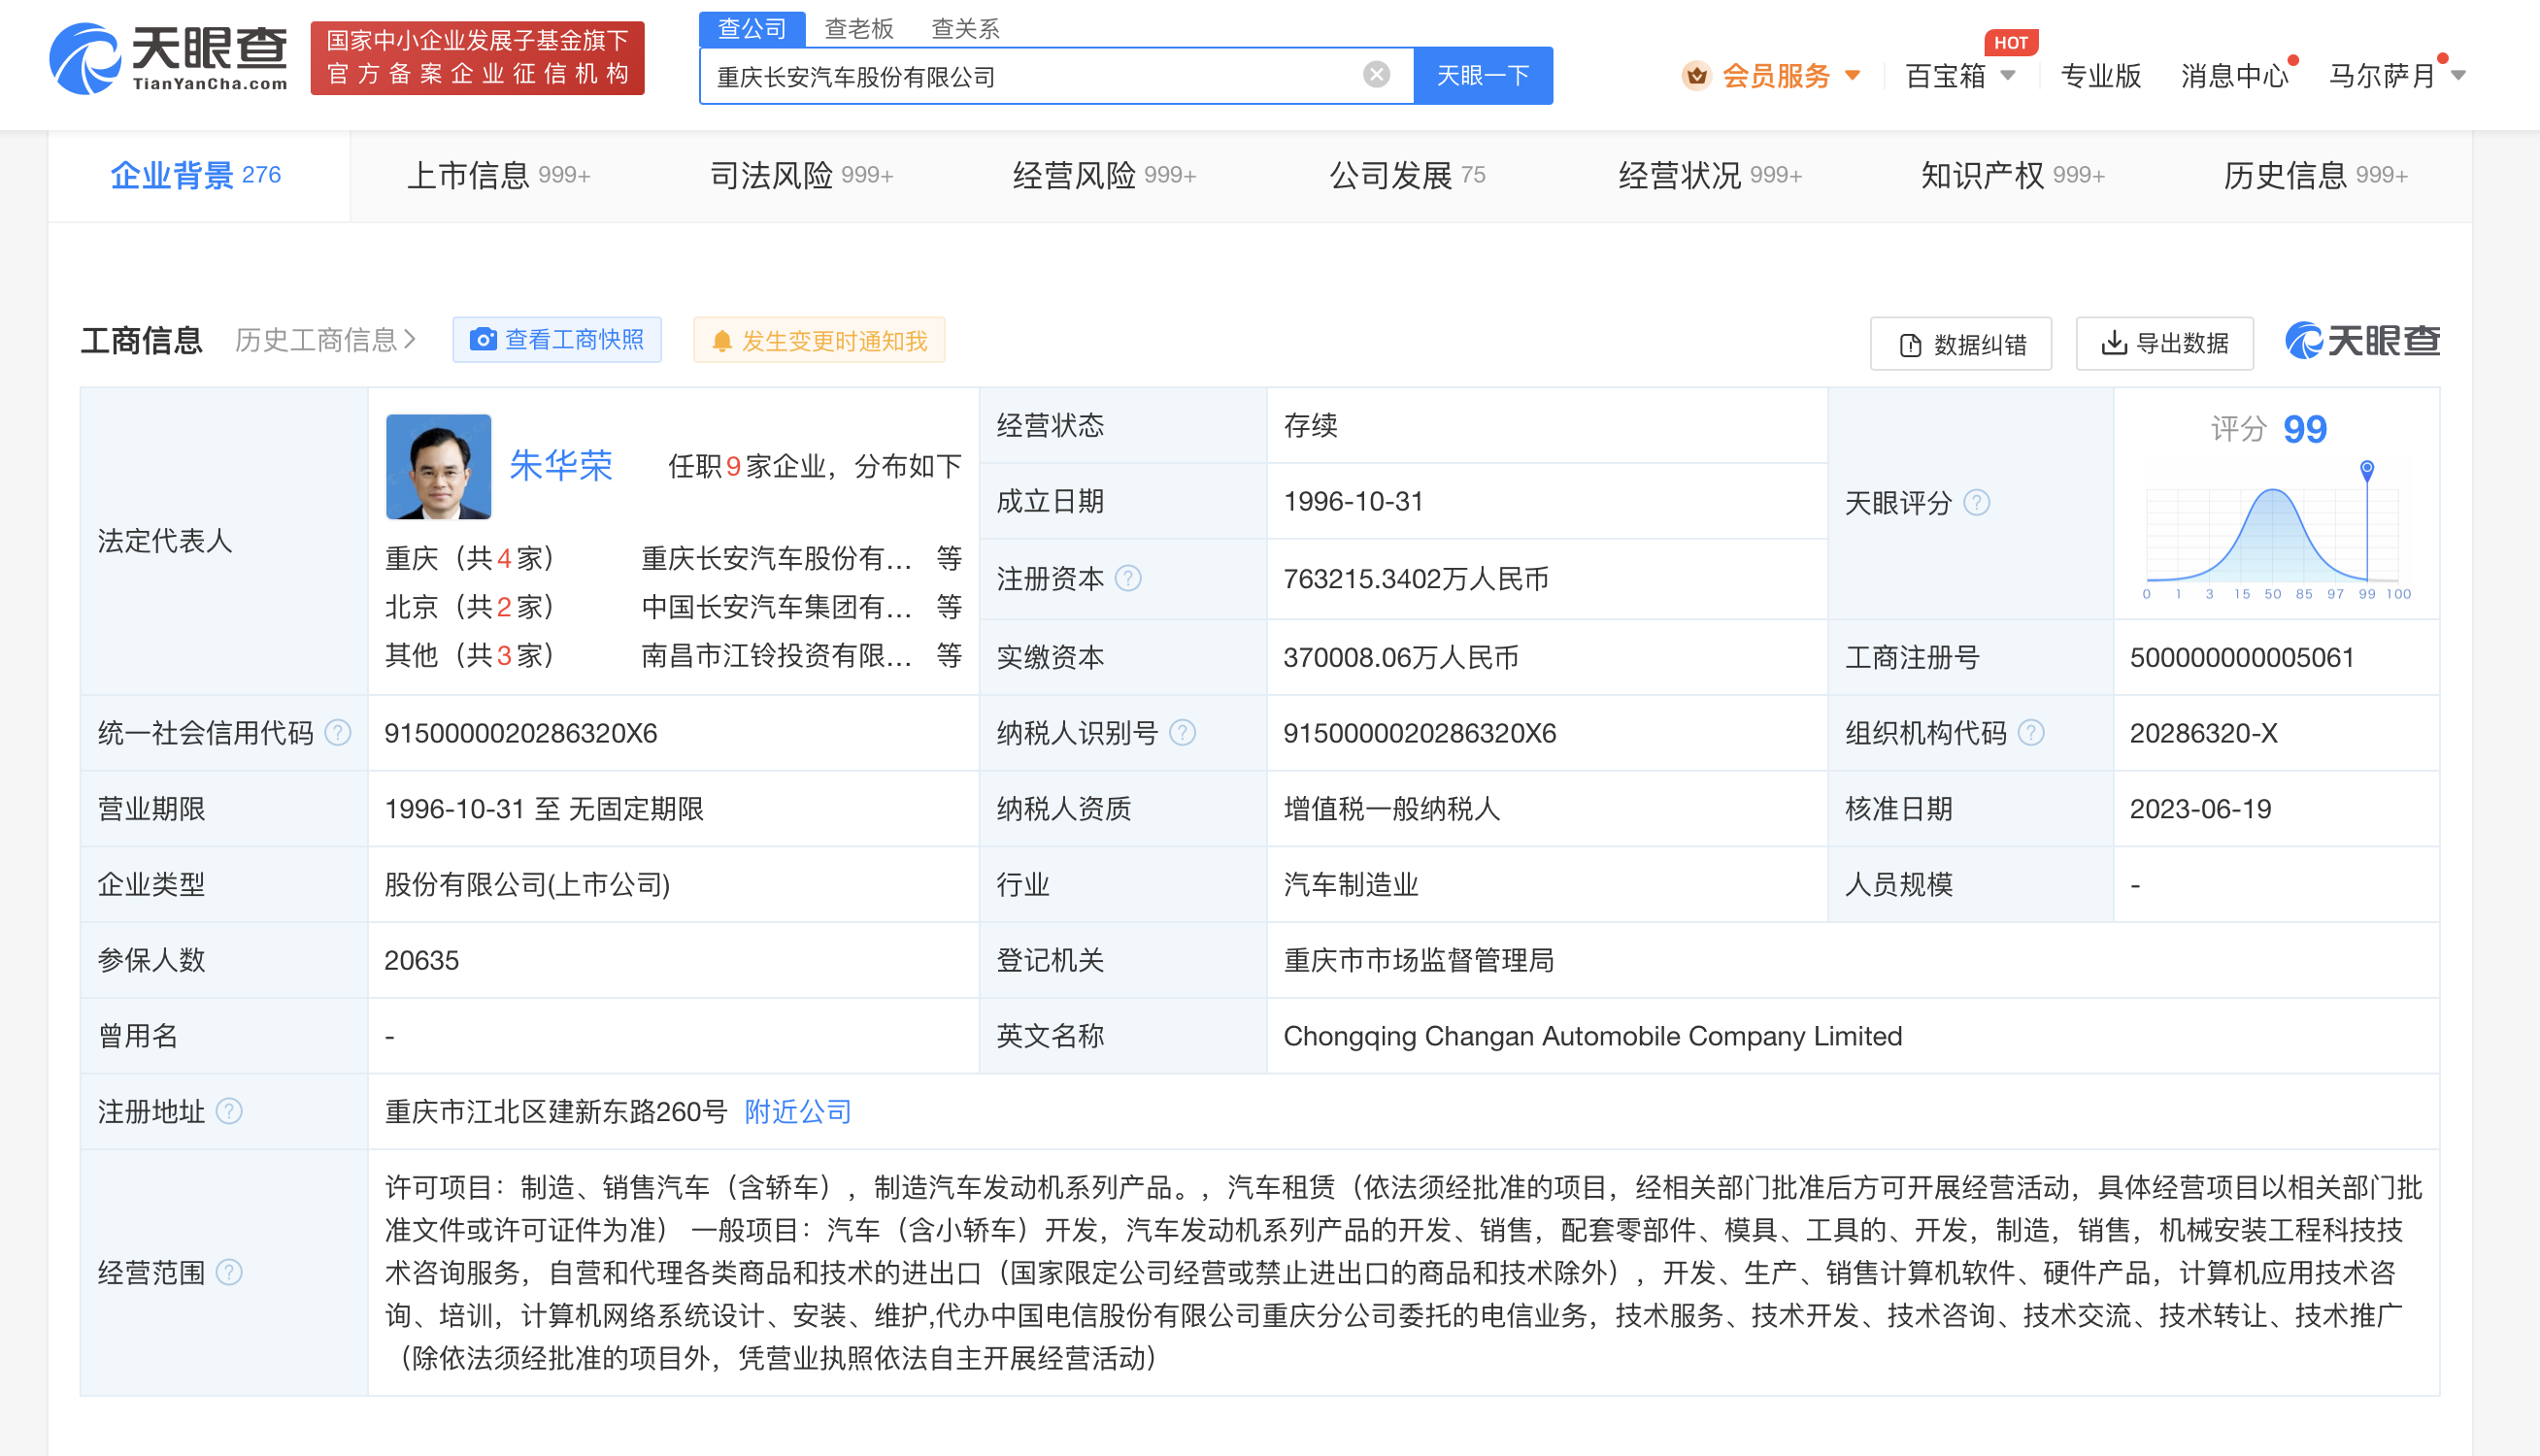Open the 专业版 link
Viewport: 2540px width, 1456px height.
click(2101, 76)
